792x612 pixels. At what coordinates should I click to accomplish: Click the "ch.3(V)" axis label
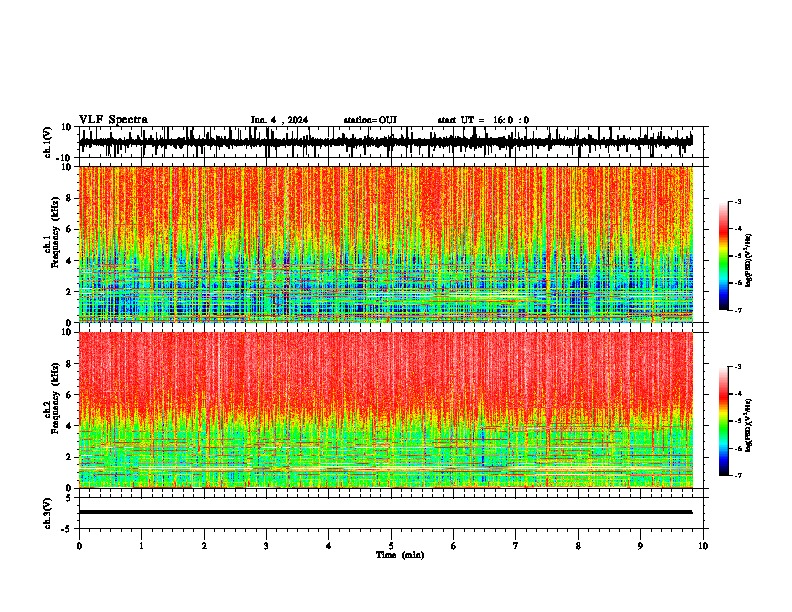pyautogui.click(x=48, y=513)
